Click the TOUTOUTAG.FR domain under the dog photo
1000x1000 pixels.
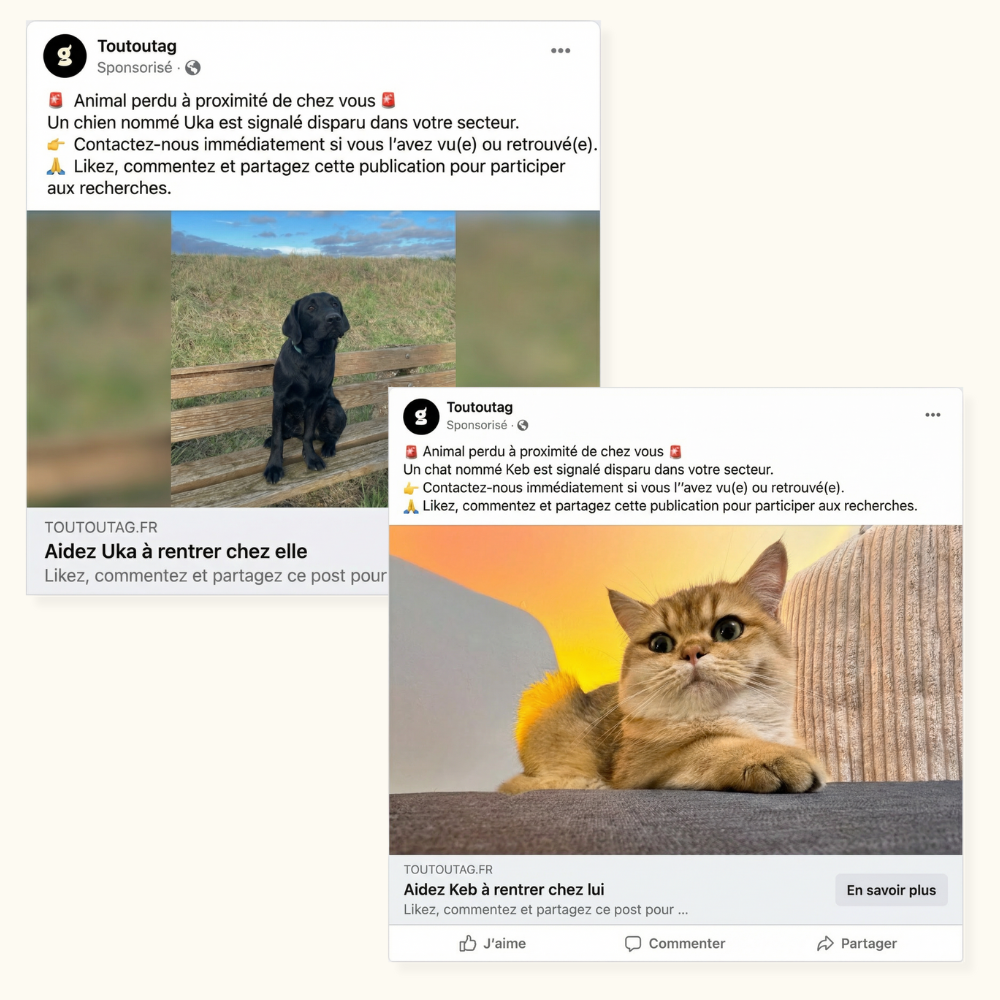pos(101,527)
